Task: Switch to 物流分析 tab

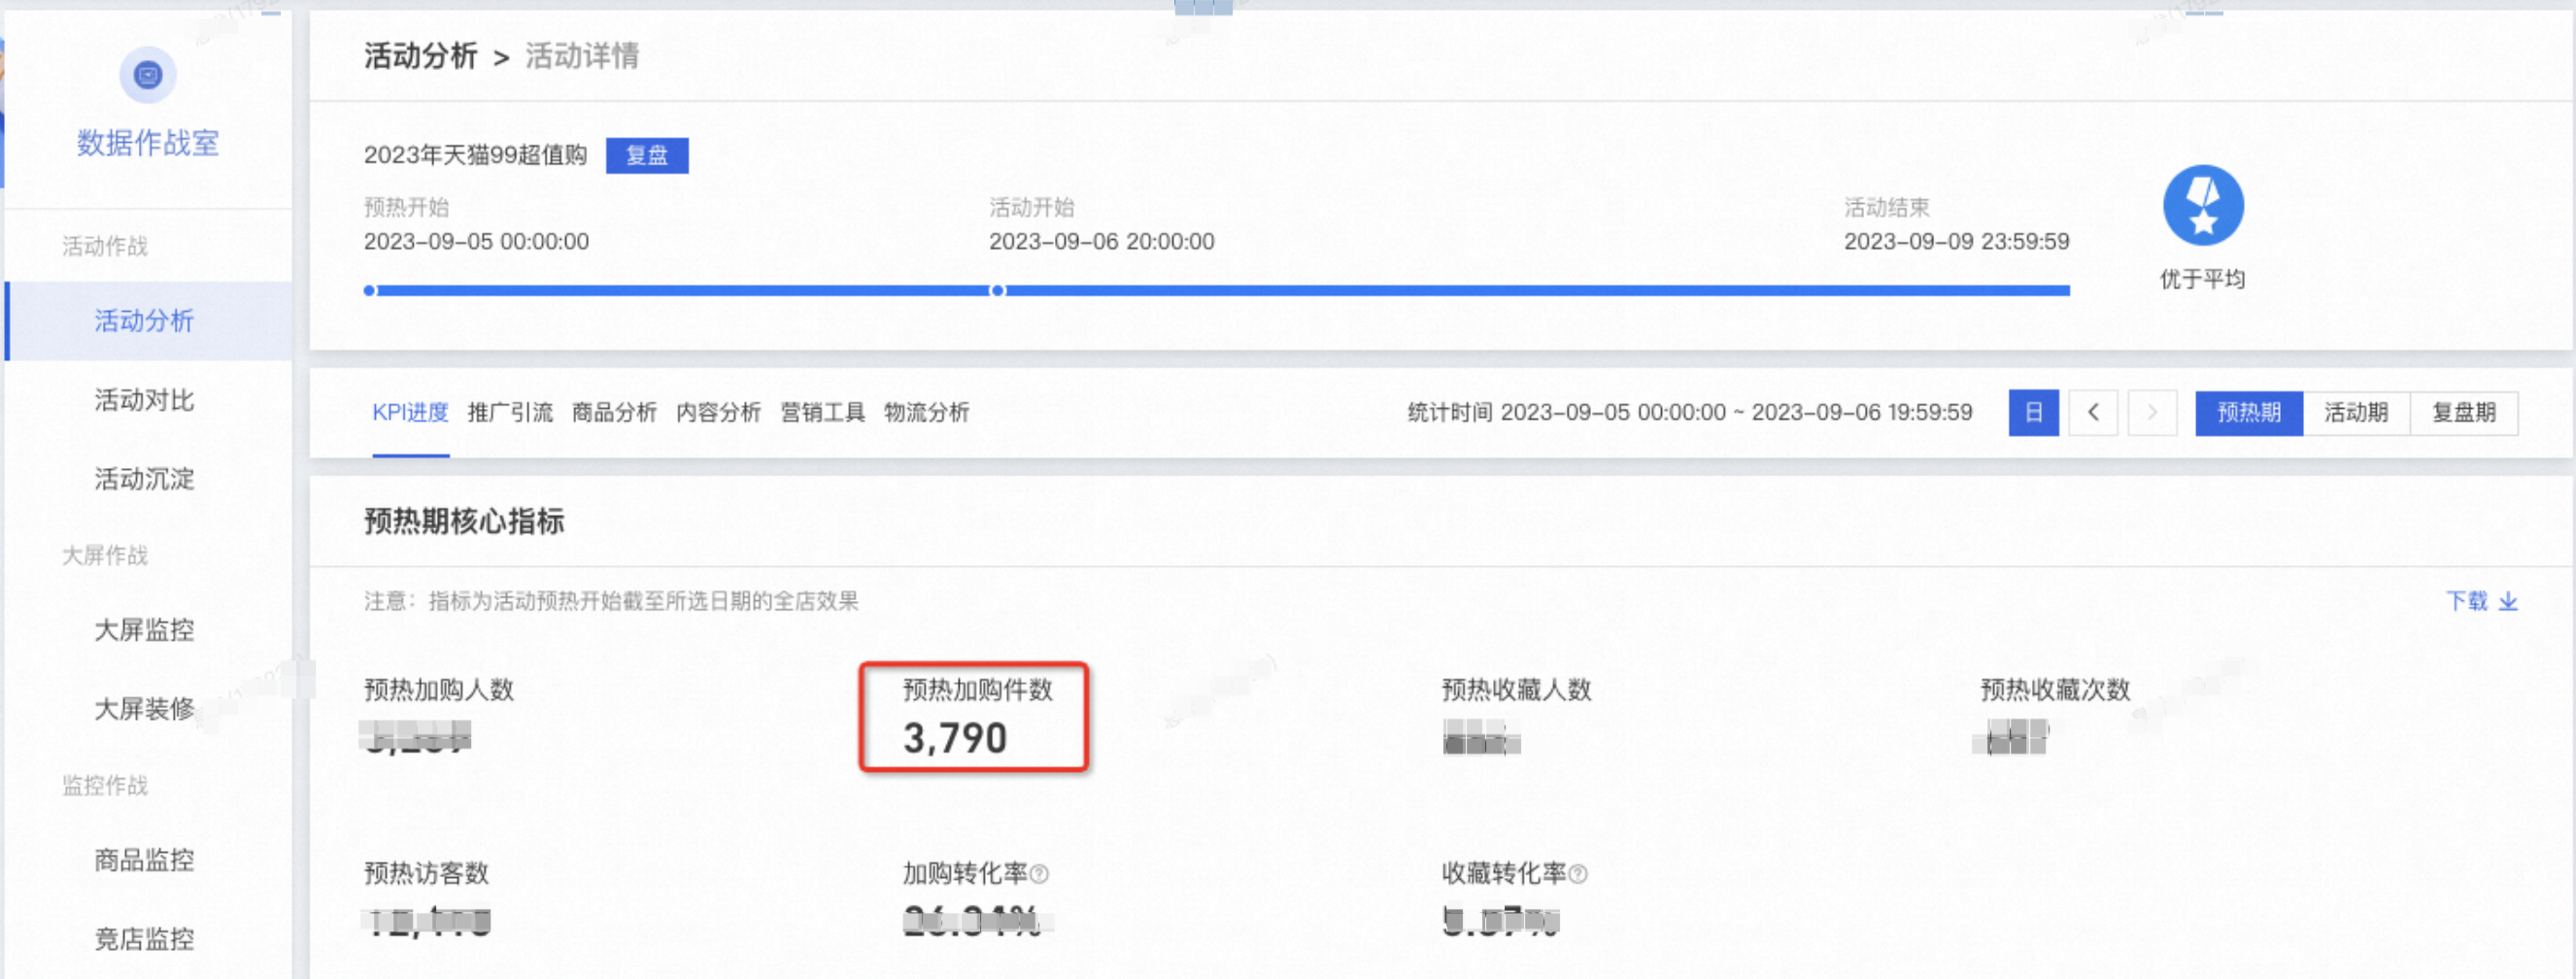Action: (926, 413)
